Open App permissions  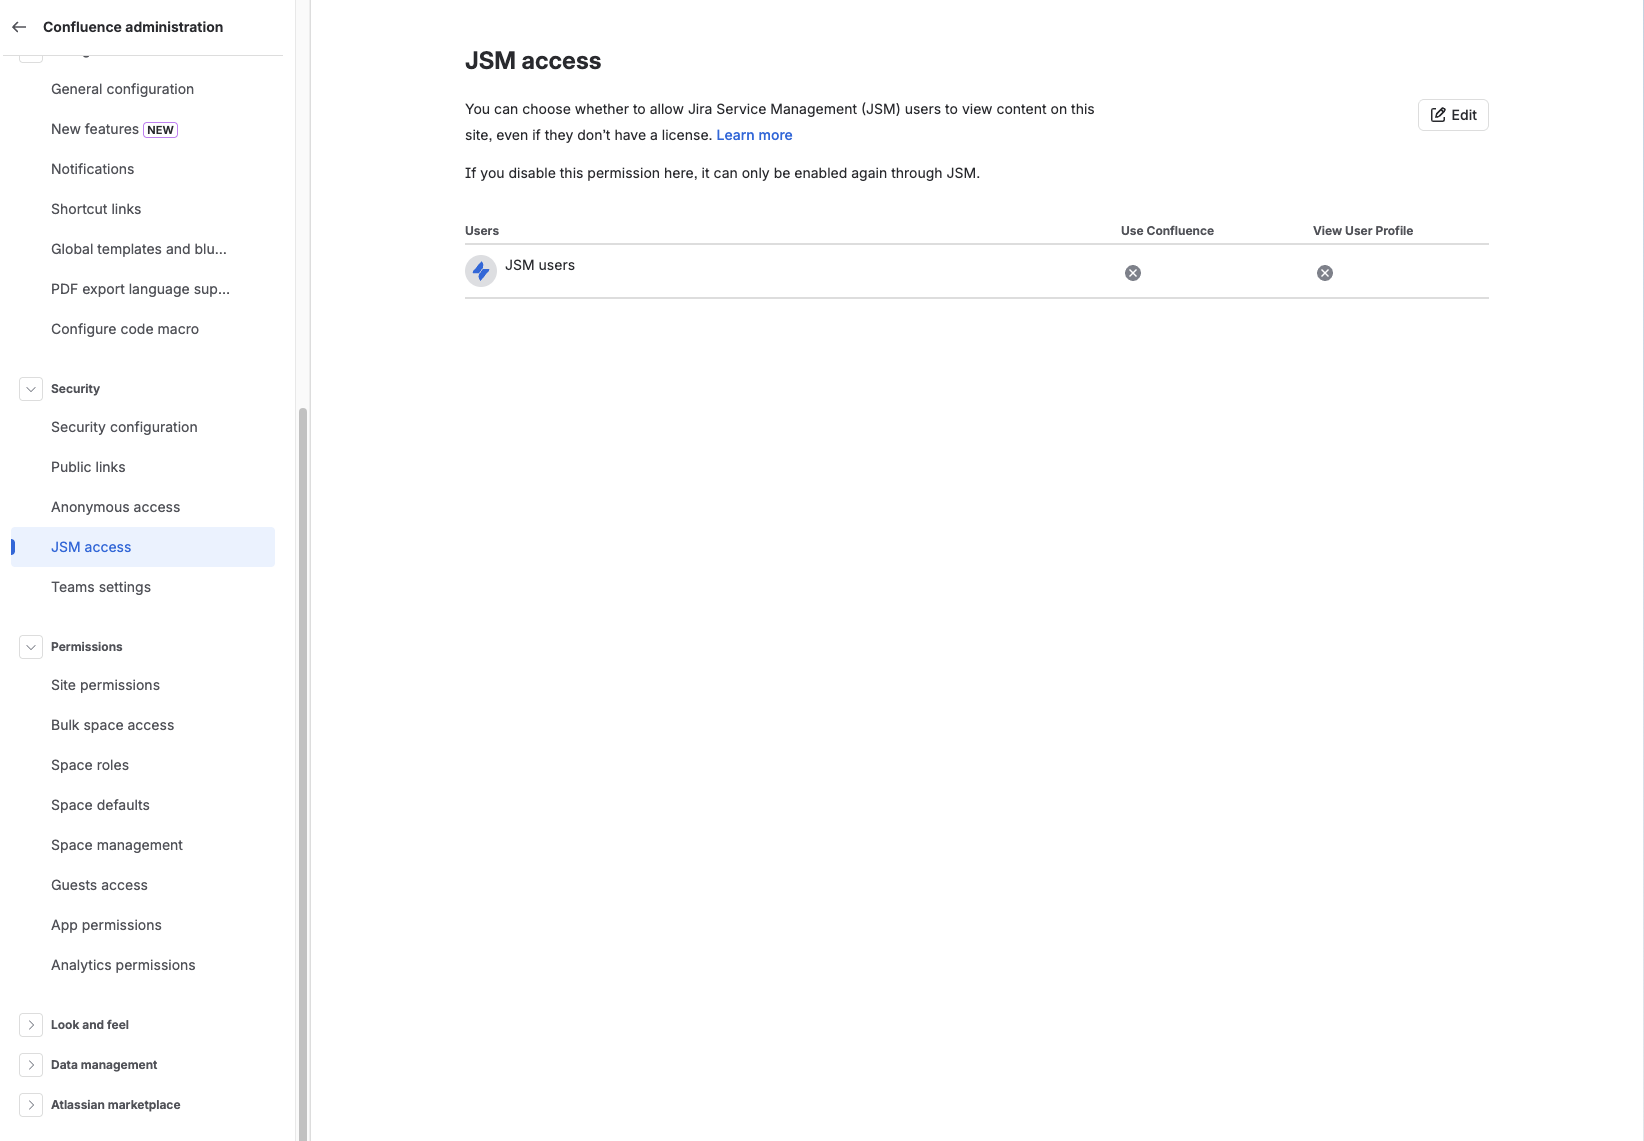[143, 925]
